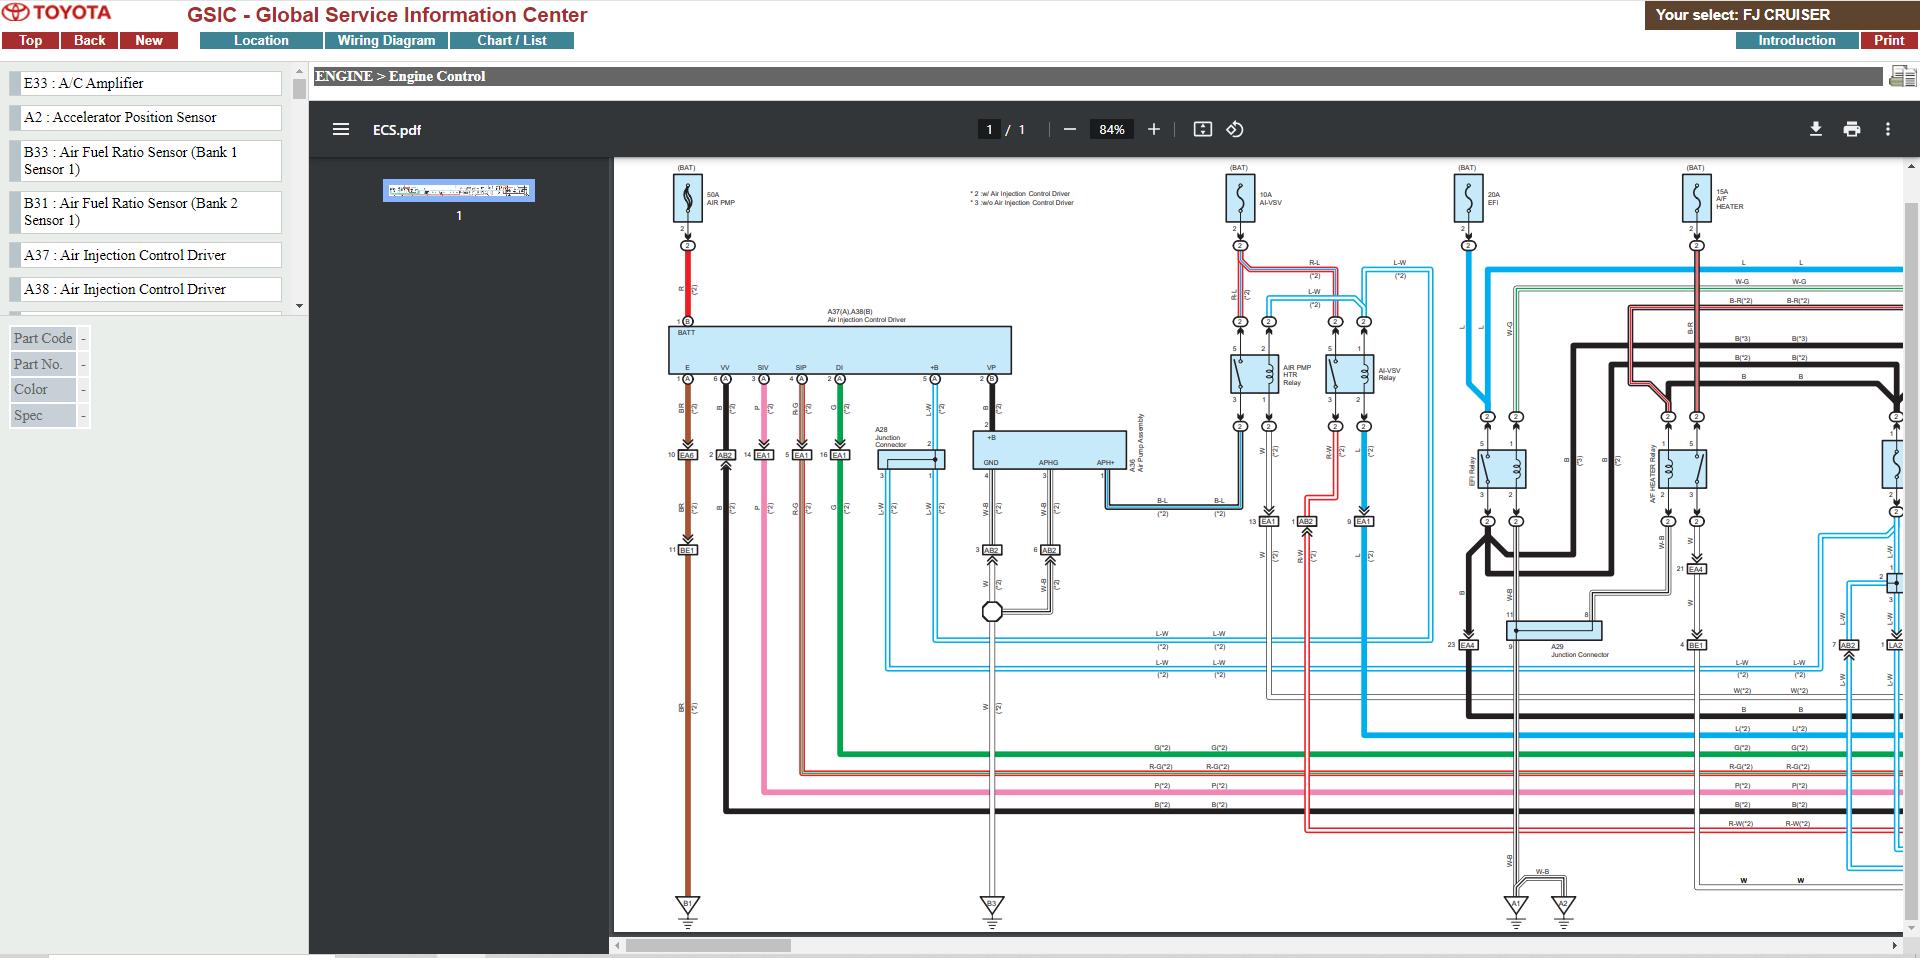
Task: Select A38 : Air Injection Control Driver
Action: (145, 289)
